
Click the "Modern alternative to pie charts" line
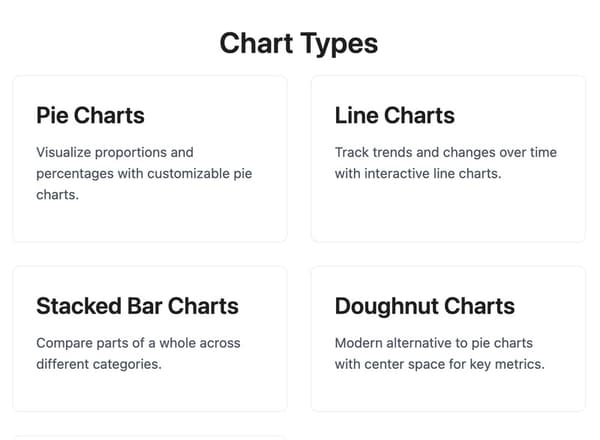click(436, 343)
